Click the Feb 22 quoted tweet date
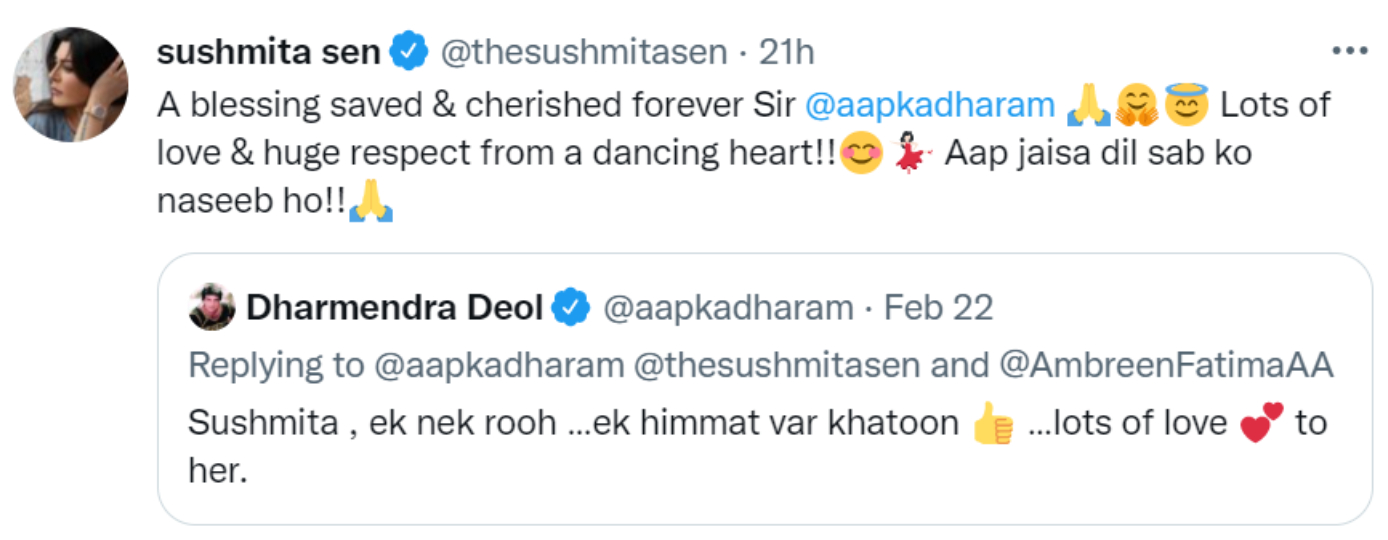This screenshot has width=1388, height=540. [938, 308]
